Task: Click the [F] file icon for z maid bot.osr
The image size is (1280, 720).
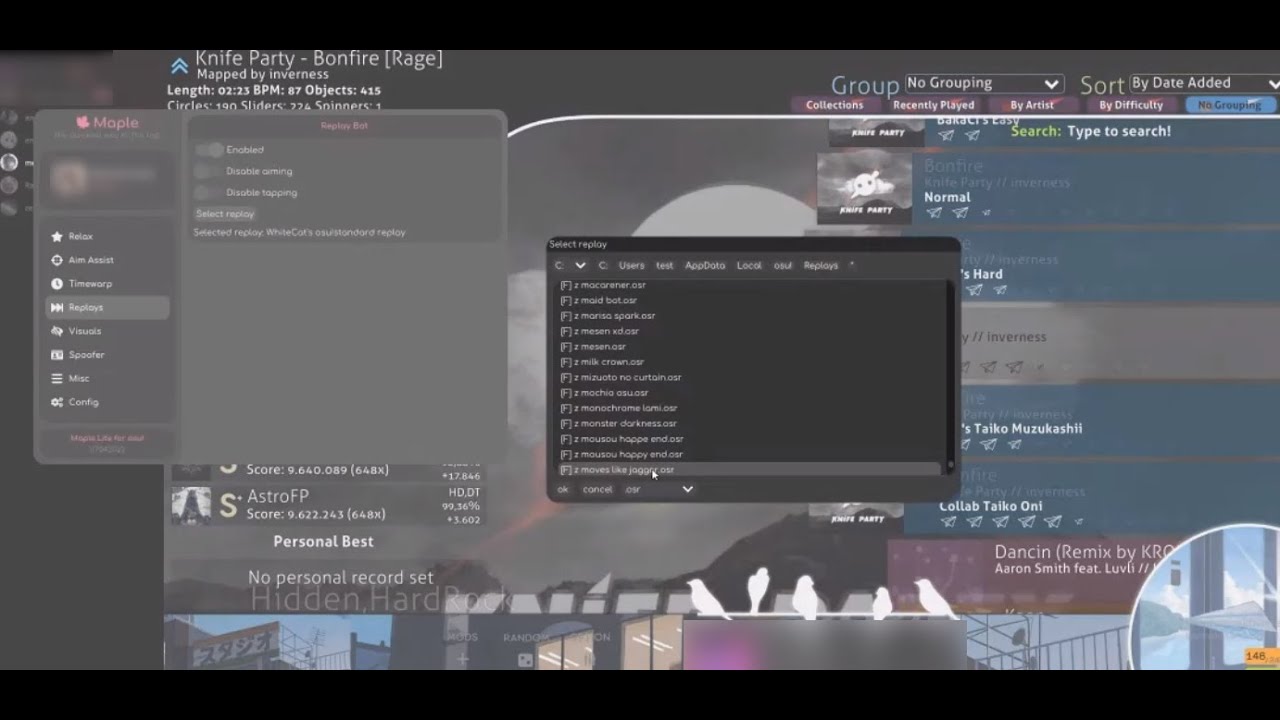Action: (x=566, y=300)
